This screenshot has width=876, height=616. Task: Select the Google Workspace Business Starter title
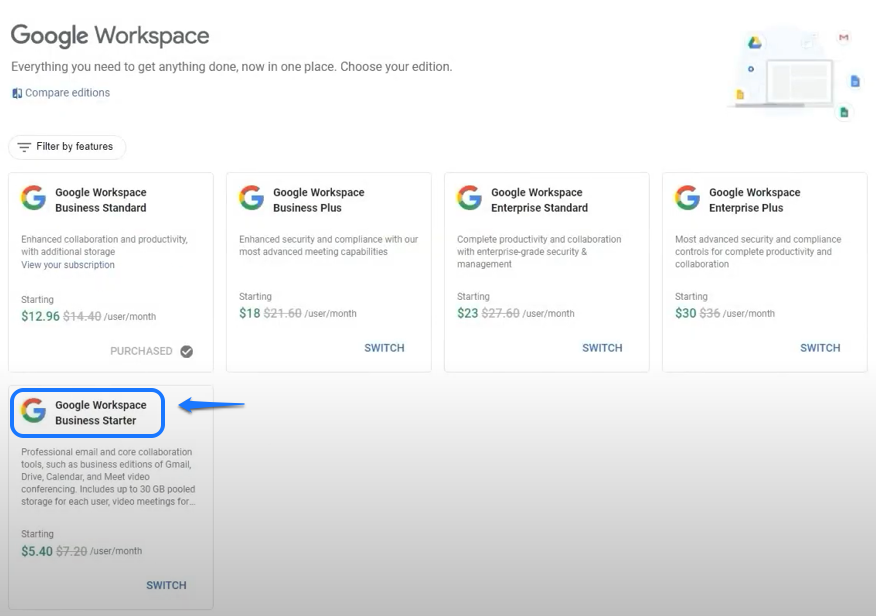100,413
